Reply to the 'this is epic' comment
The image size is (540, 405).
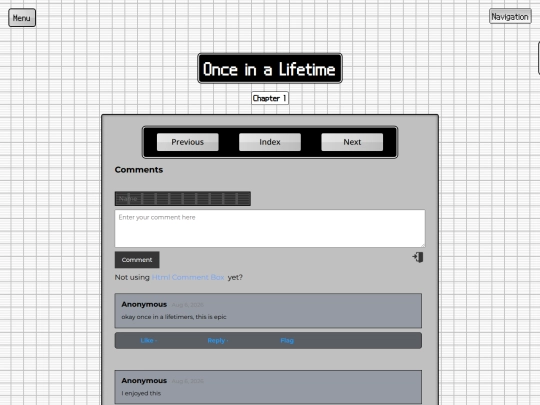pyautogui.click(x=217, y=341)
